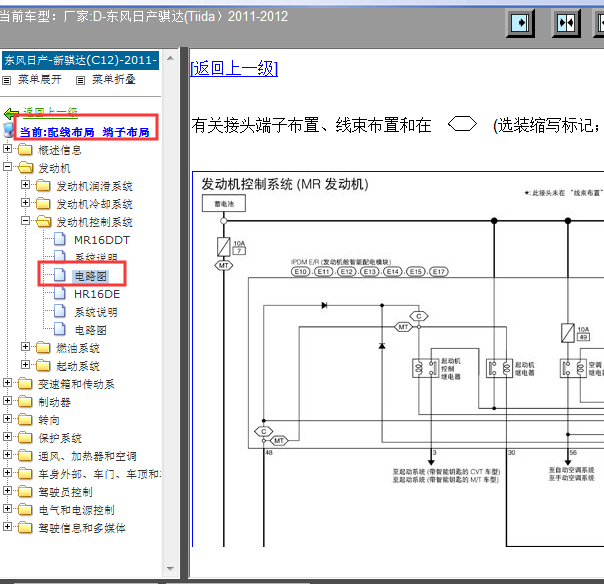604x584 pixels.
Task: Expand 发动机冷却系统 node
Action: pyautogui.click(x=25, y=202)
